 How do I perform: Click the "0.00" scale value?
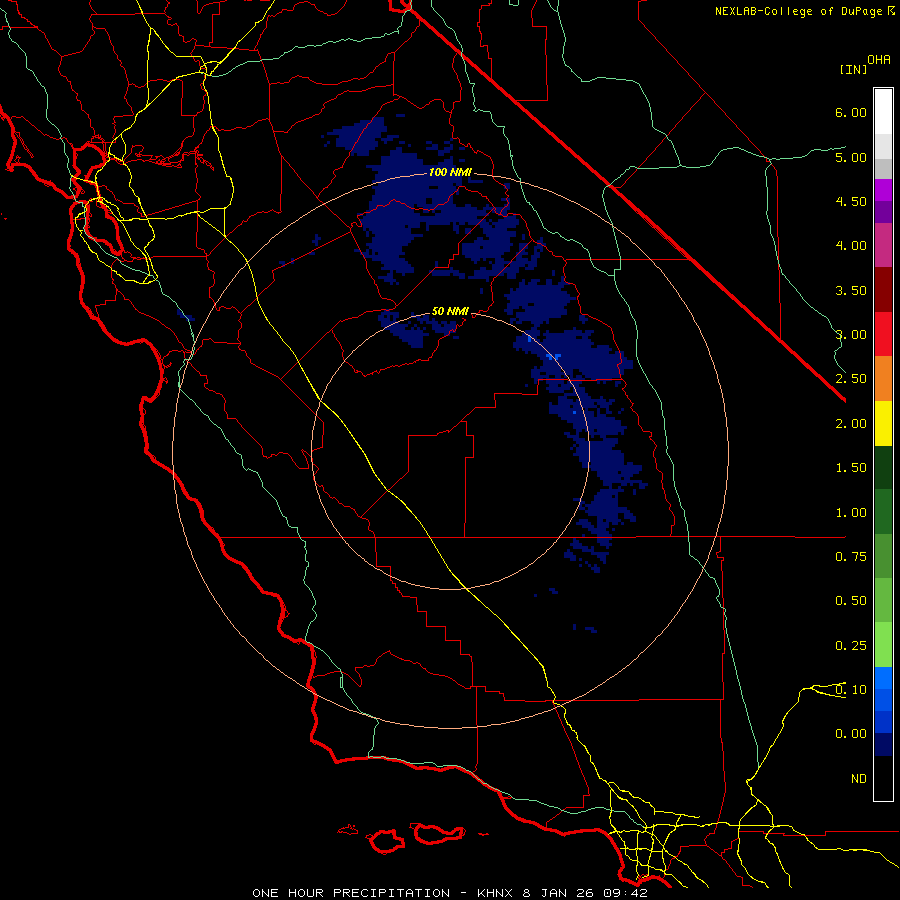tap(851, 734)
